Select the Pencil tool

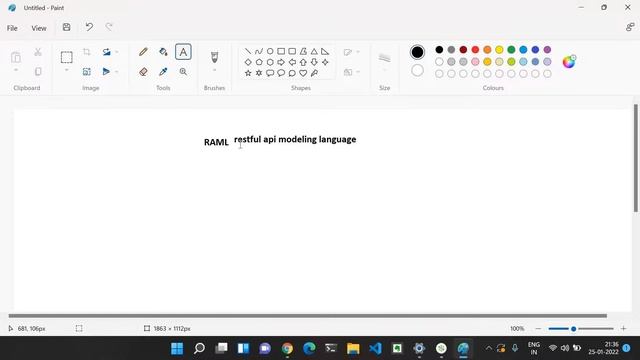143,52
